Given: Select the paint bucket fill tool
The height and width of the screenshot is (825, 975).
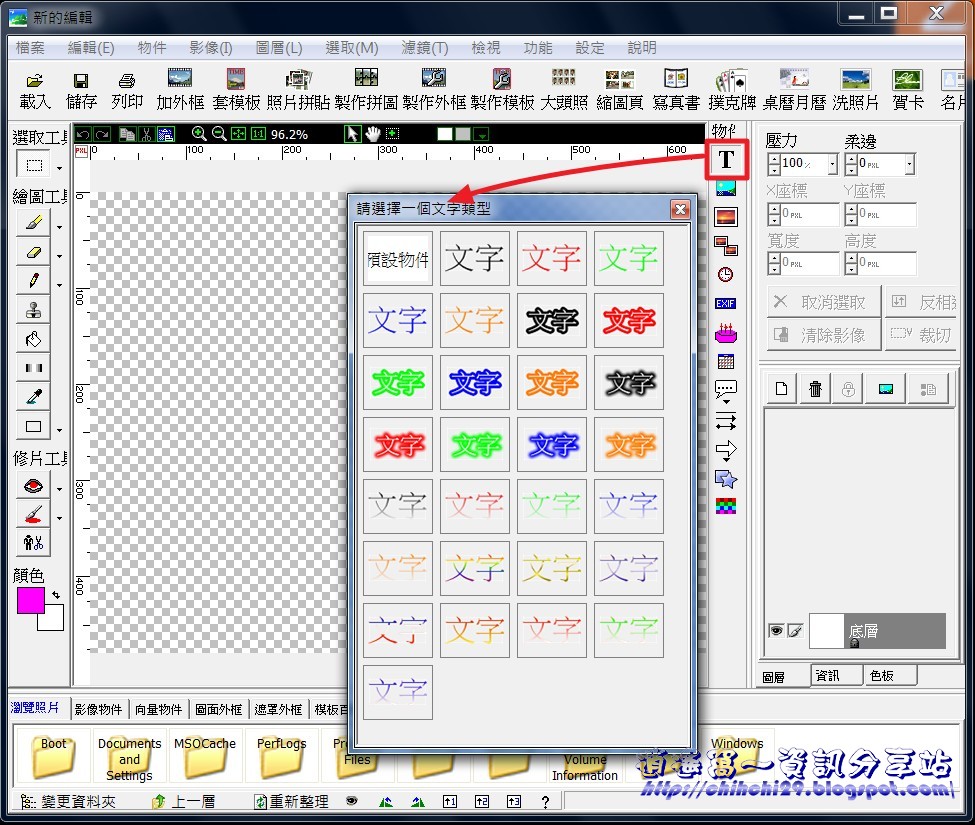Looking at the screenshot, I should (x=34, y=339).
